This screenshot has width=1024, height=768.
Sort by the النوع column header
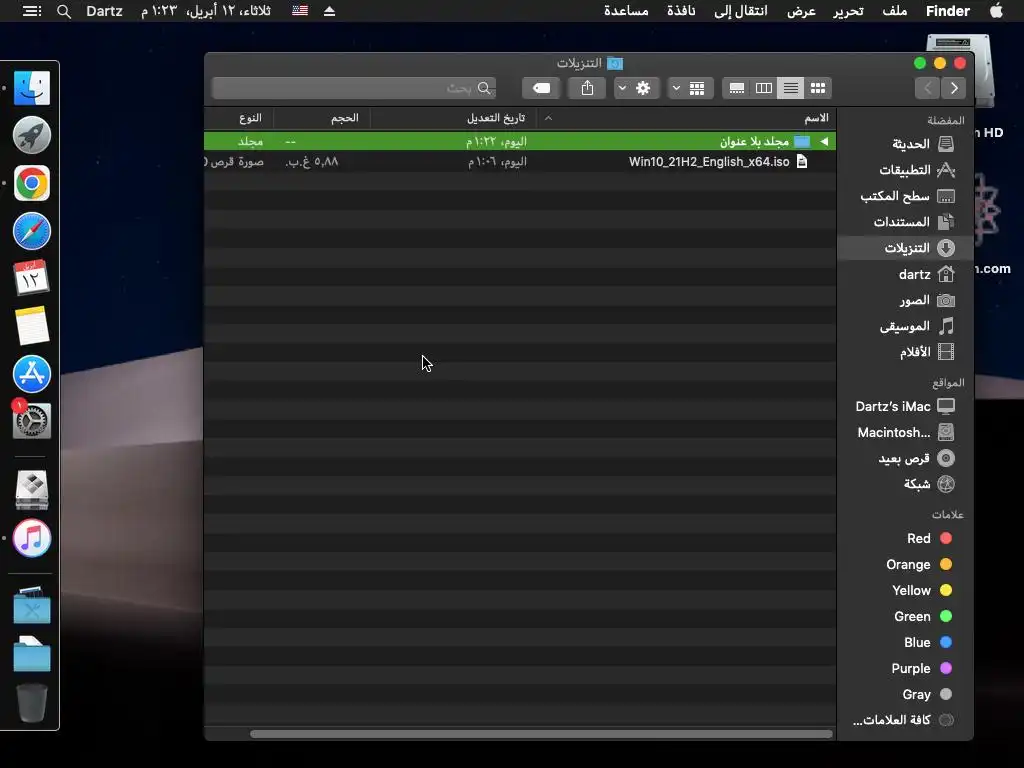point(250,118)
